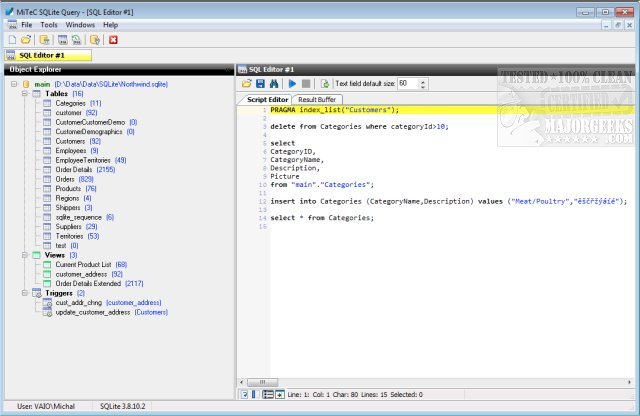640x416 pixels.
Task: Click the new blank document icon
Action: [11, 40]
